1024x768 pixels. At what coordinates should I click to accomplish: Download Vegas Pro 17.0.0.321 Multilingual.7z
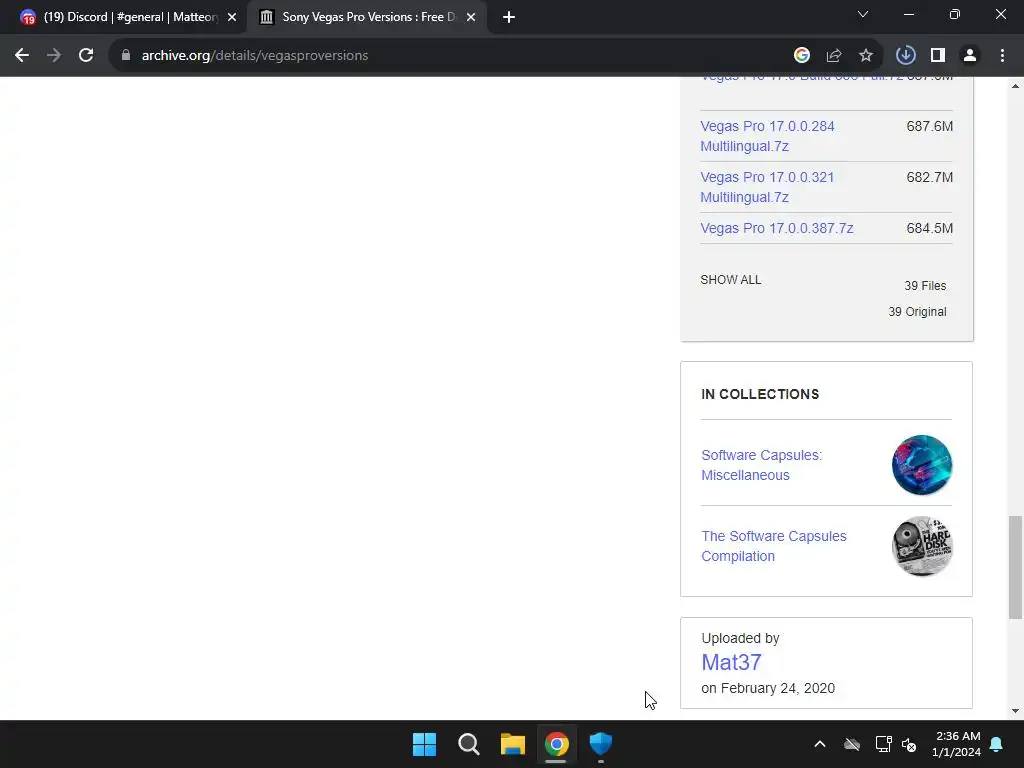pyautogui.click(x=767, y=187)
